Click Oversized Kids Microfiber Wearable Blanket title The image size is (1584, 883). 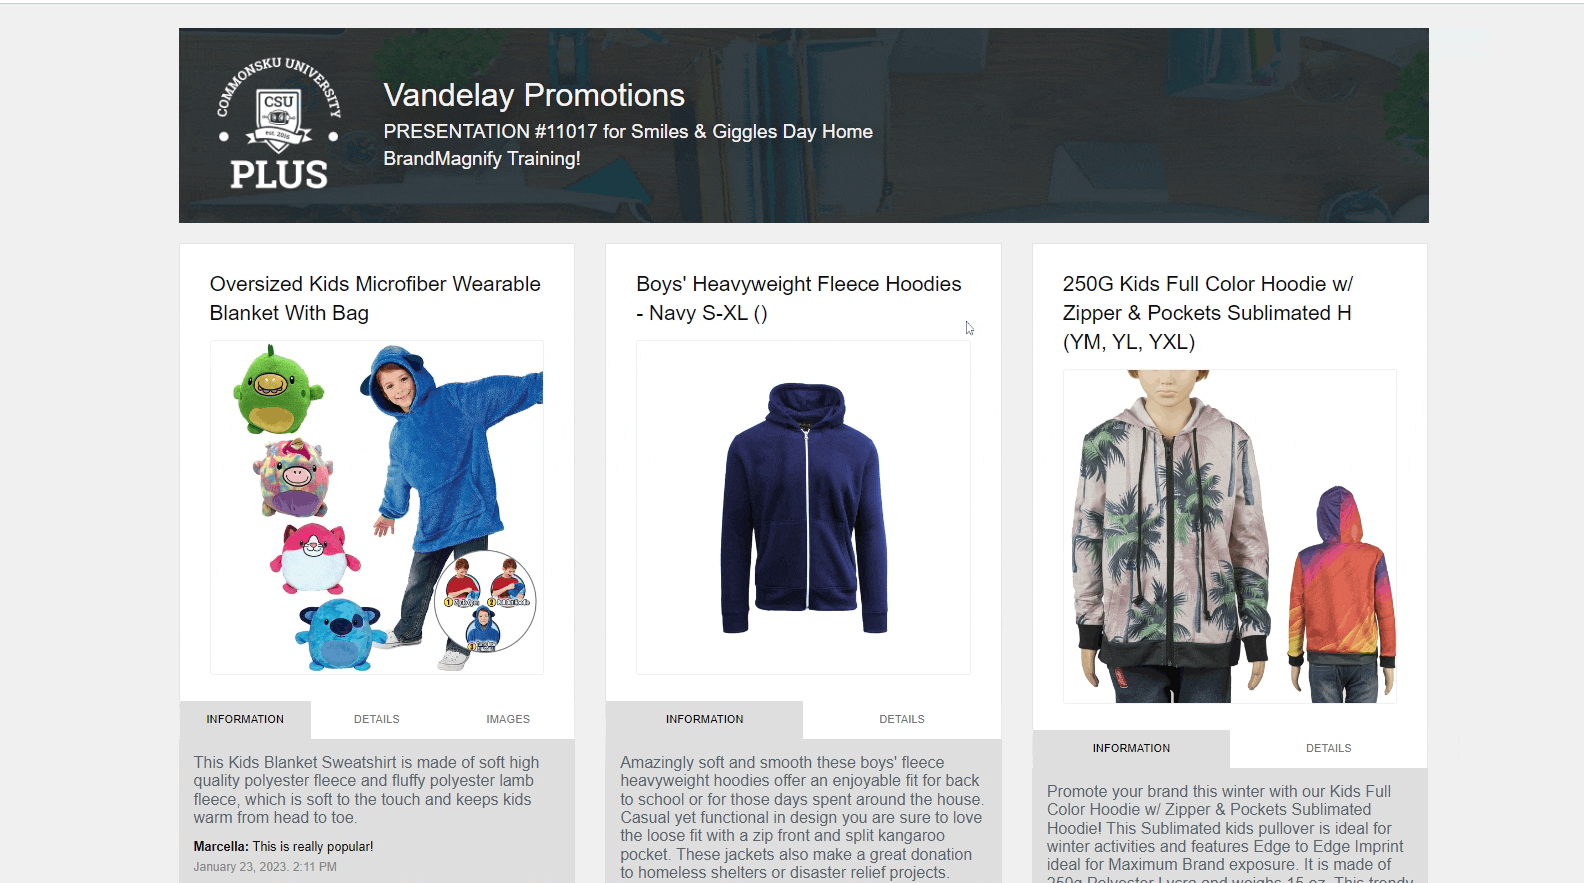(x=375, y=298)
